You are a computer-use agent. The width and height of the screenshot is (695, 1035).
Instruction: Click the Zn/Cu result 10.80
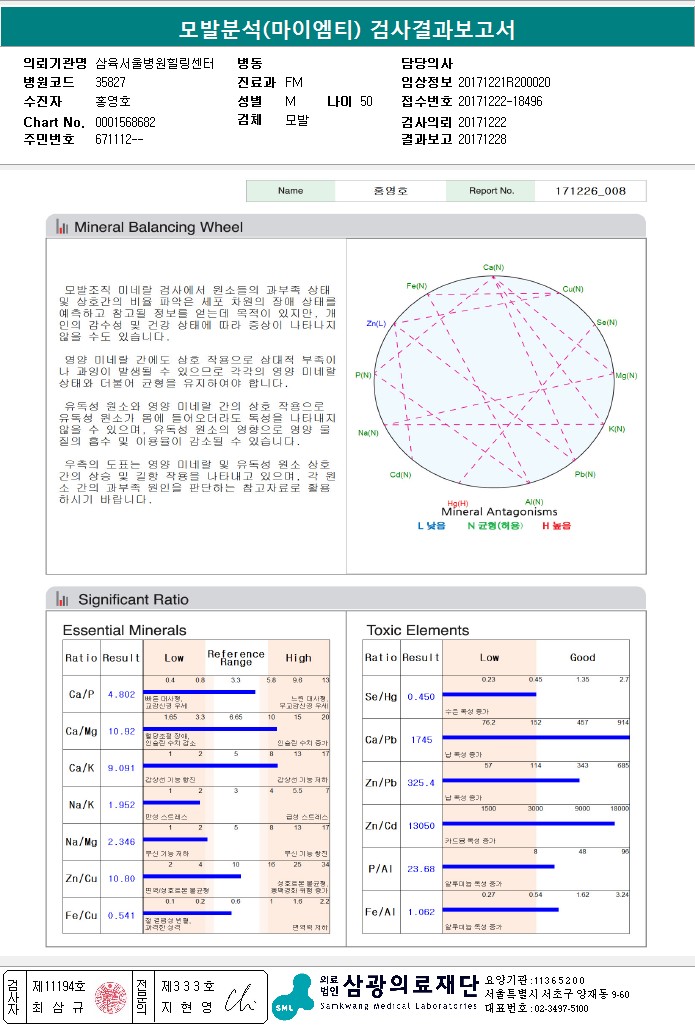pyautogui.click(x=121, y=879)
